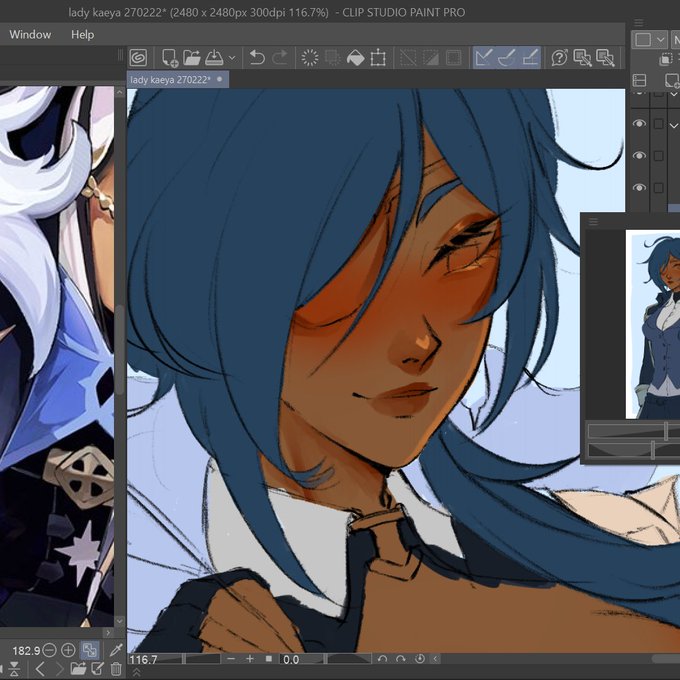Hide second fully visible layer eye icon

pyautogui.click(x=639, y=156)
